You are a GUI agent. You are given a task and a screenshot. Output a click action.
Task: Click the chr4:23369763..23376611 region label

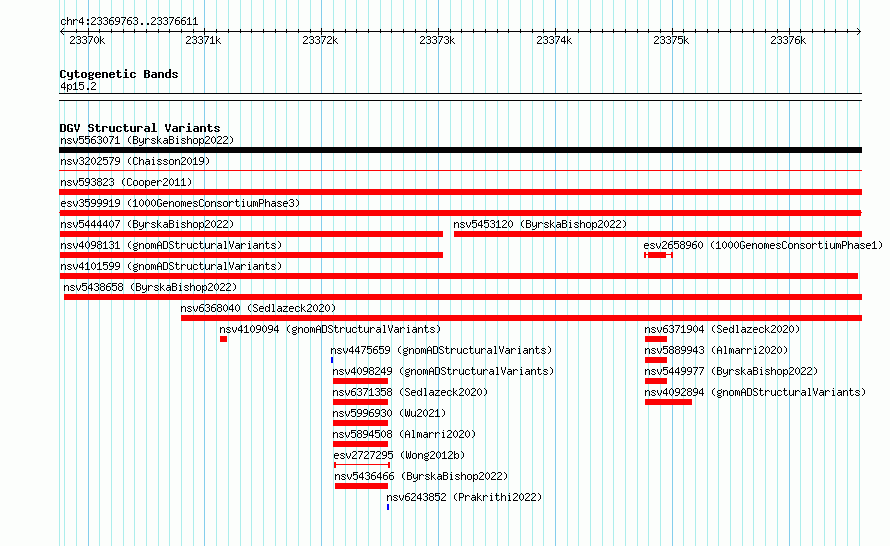[129, 22]
